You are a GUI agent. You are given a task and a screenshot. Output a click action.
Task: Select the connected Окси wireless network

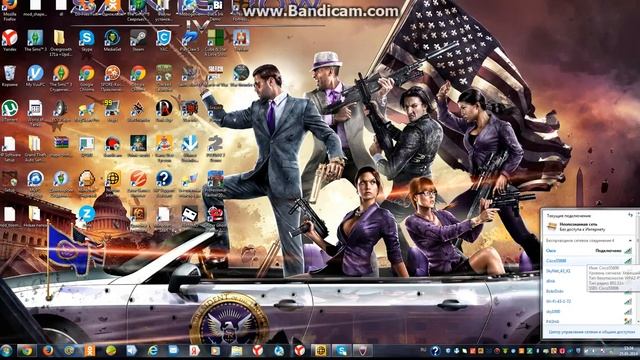pyautogui.click(x=589, y=251)
